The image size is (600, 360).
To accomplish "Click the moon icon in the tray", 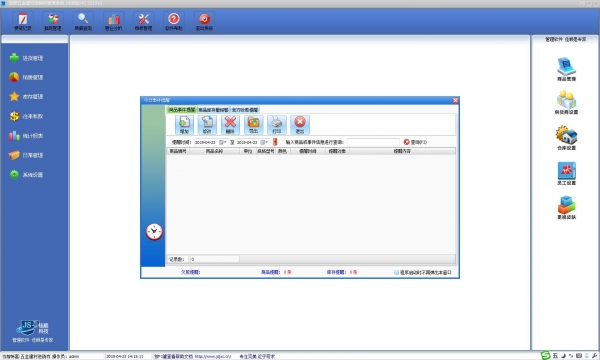I will coord(563,356).
